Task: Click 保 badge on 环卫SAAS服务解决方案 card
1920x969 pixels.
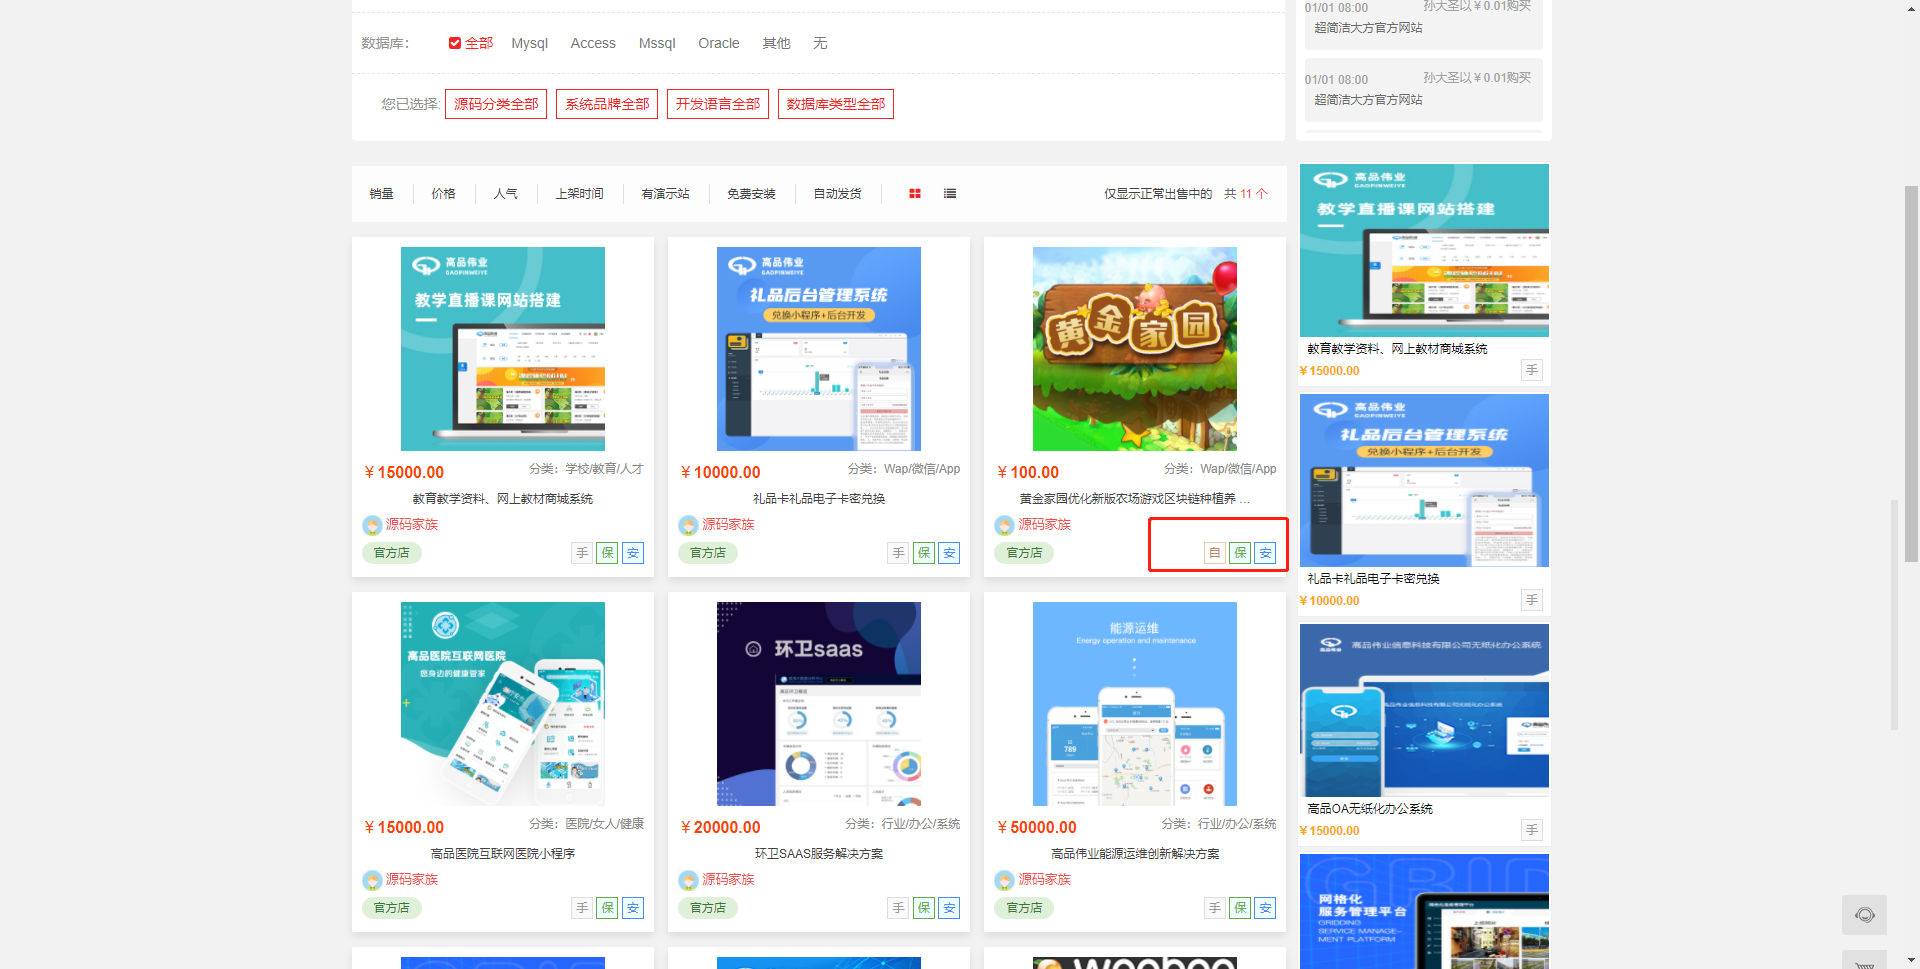Action: (x=924, y=908)
